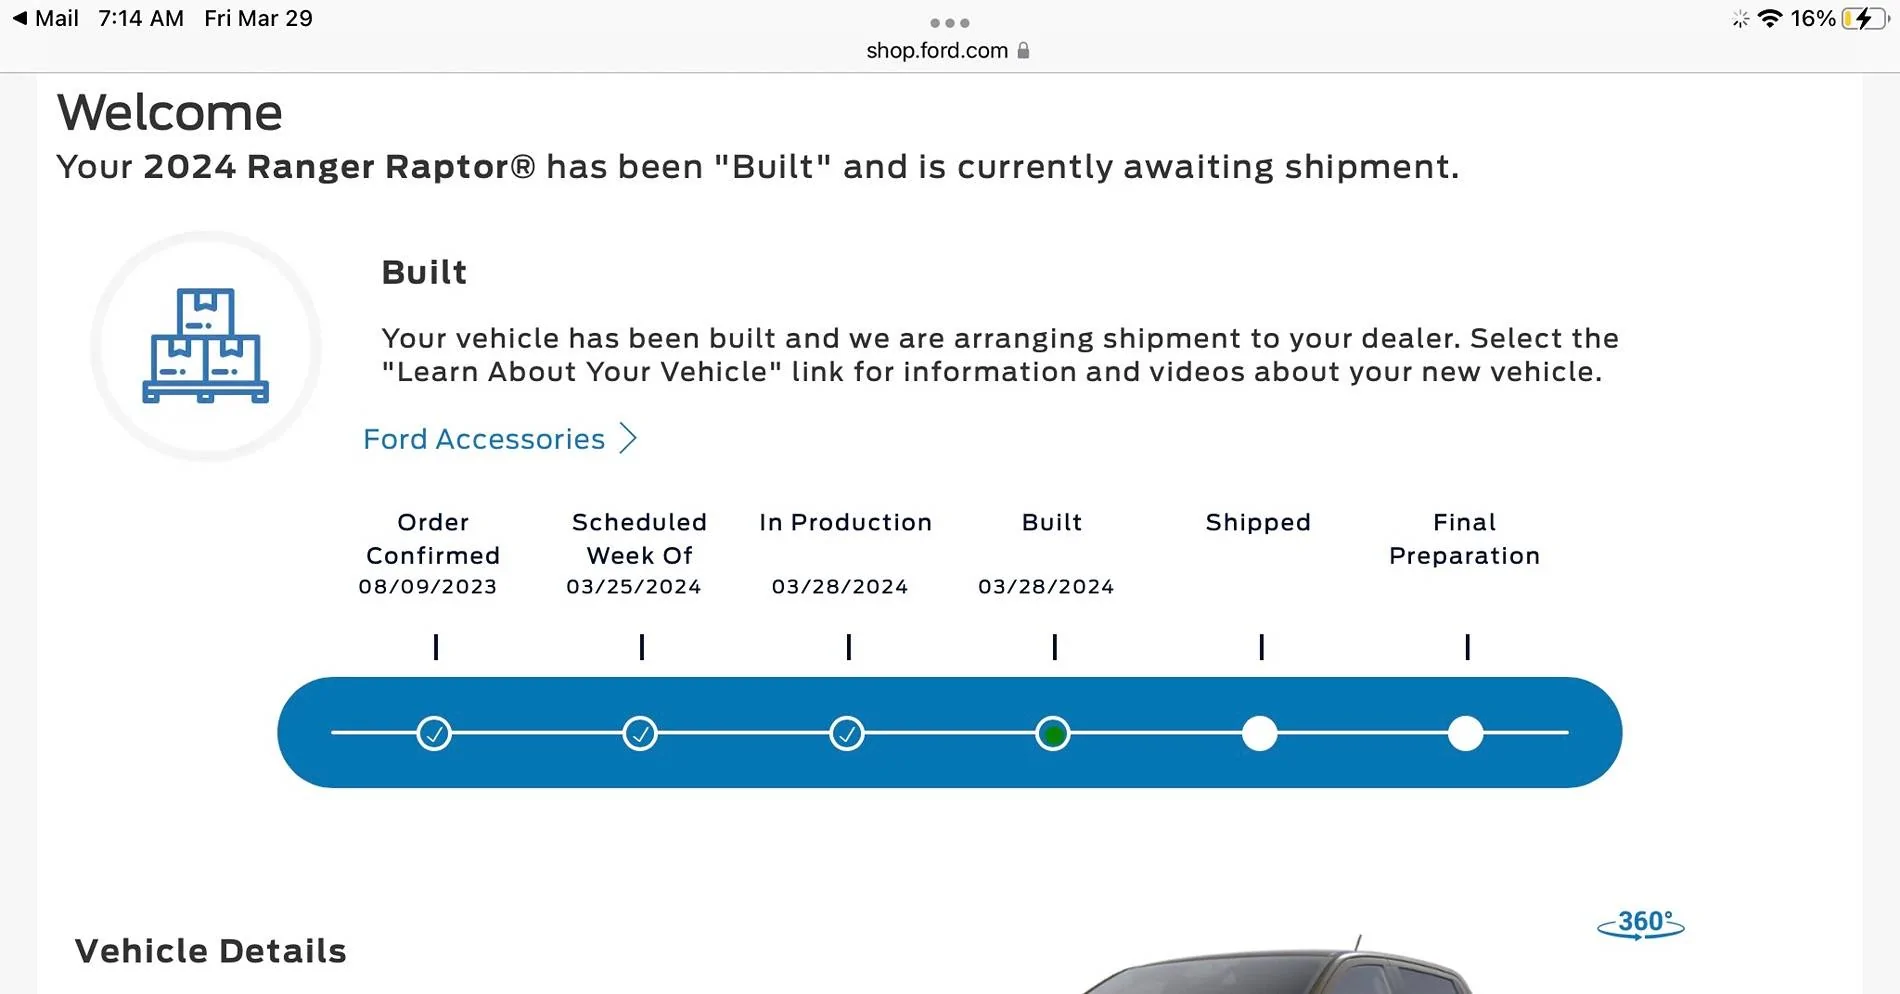Click the white Shipped status marker

pyautogui.click(x=1260, y=733)
